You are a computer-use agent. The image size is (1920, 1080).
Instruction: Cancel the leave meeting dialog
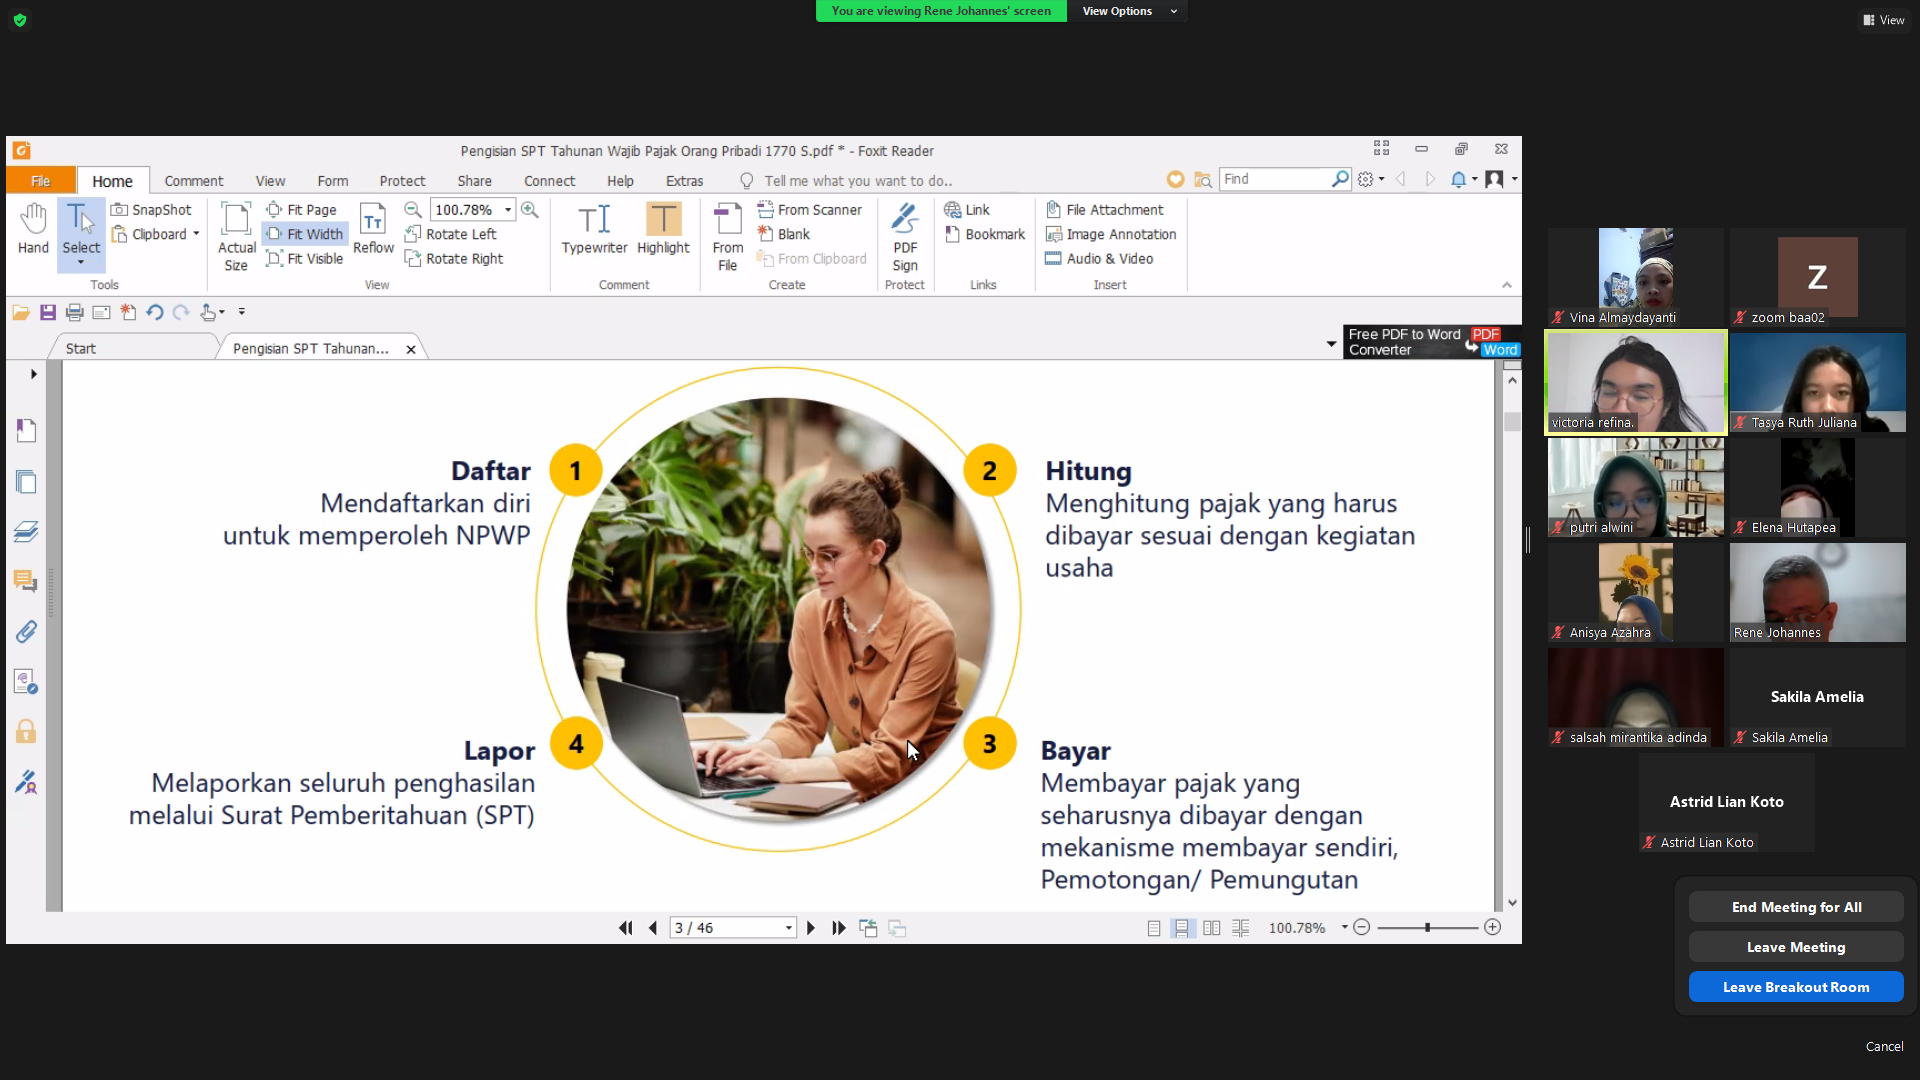pos(1884,1046)
